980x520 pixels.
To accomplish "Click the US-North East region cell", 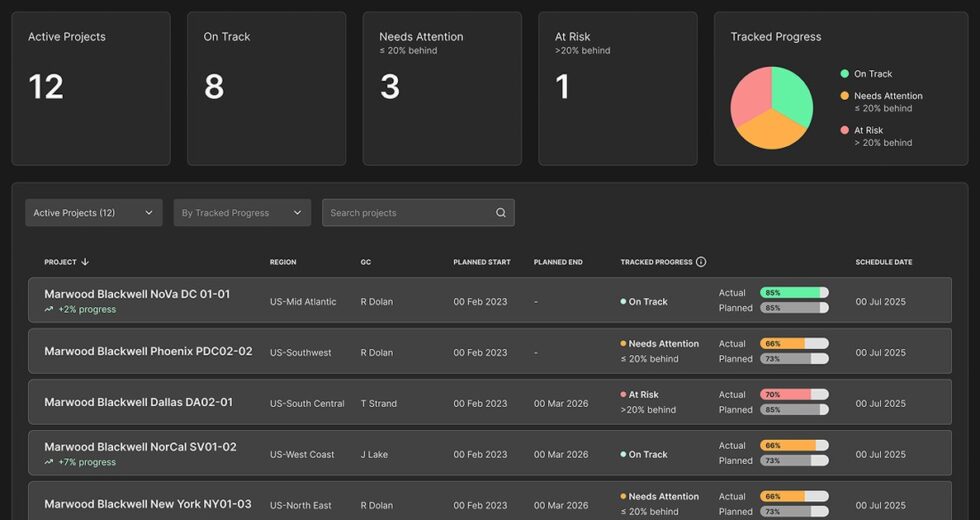I will 301,506.
